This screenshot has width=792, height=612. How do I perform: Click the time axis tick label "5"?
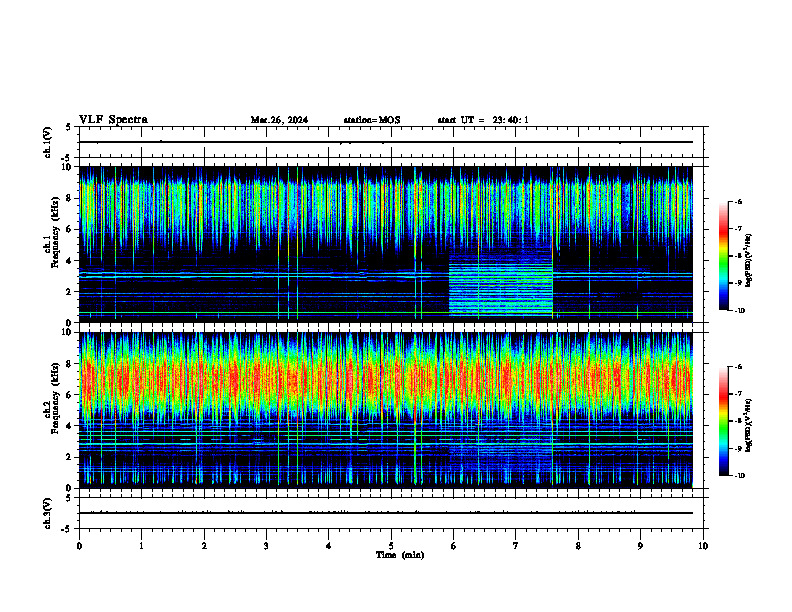391,546
